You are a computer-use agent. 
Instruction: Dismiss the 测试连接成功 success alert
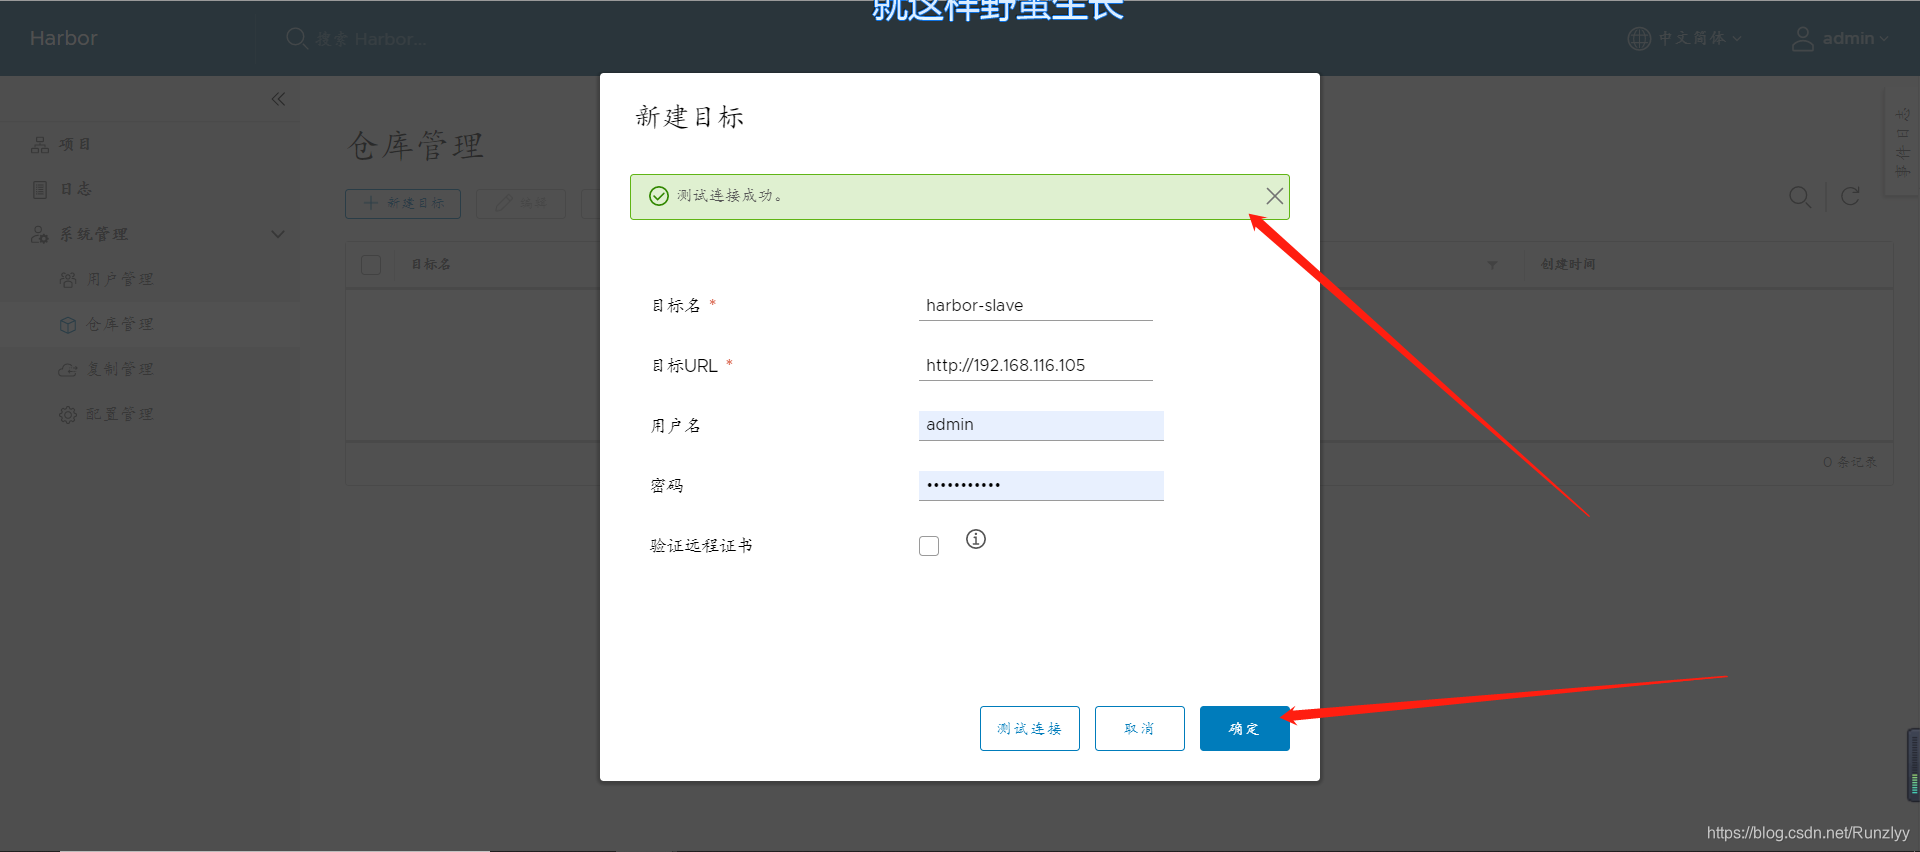[x=1274, y=196]
